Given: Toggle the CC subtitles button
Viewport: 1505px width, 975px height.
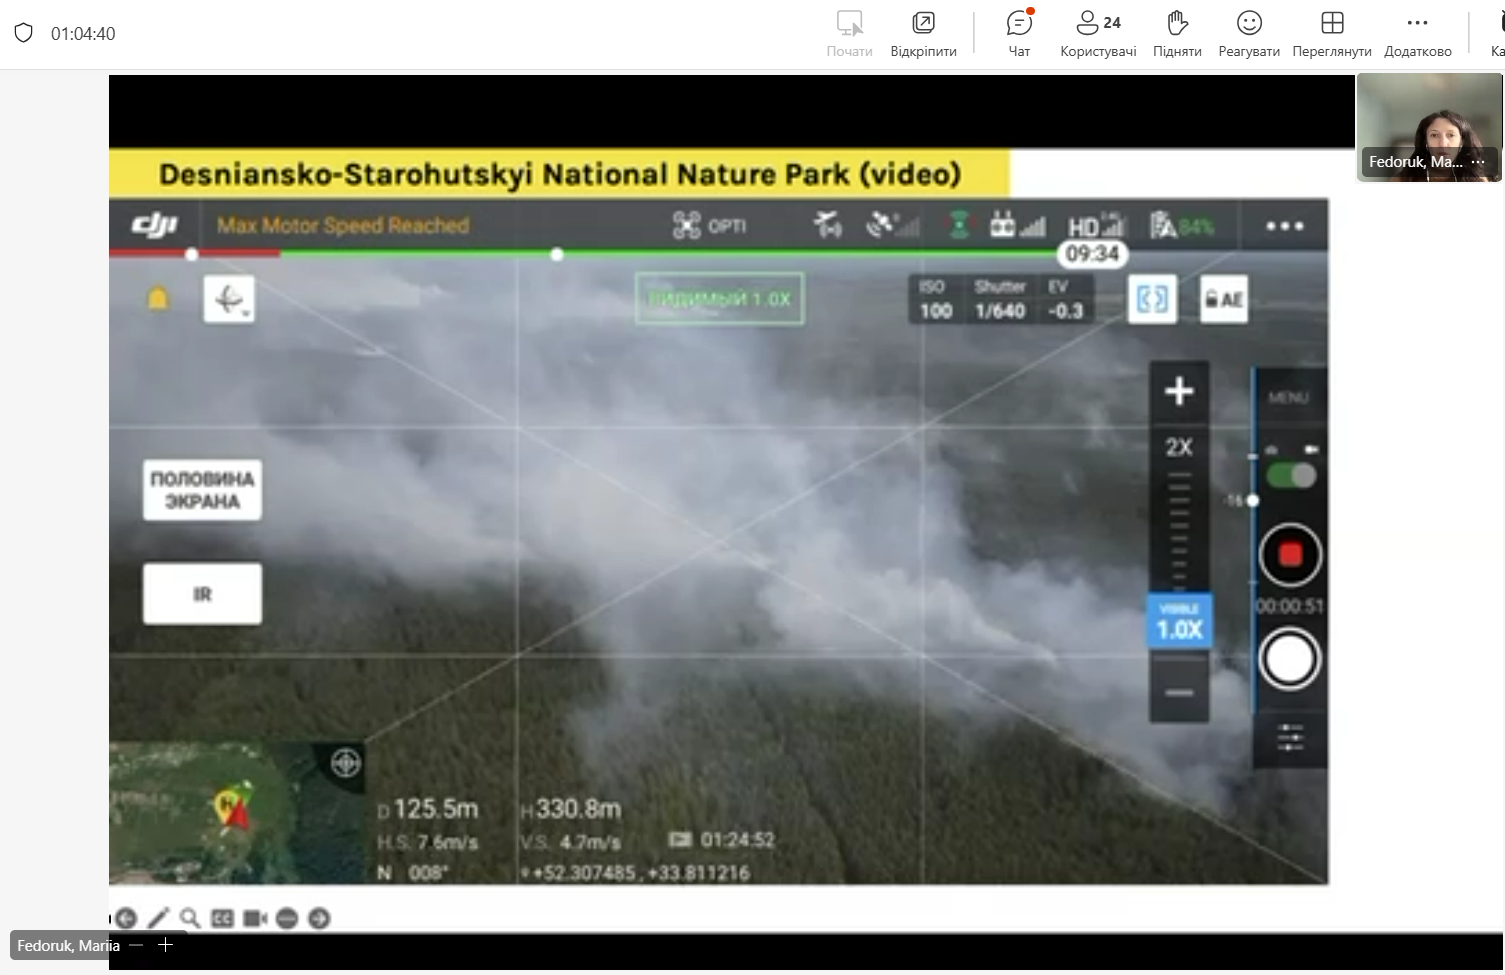Looking at the screenshot, I should pyautogui.click(x=222, y=918).
